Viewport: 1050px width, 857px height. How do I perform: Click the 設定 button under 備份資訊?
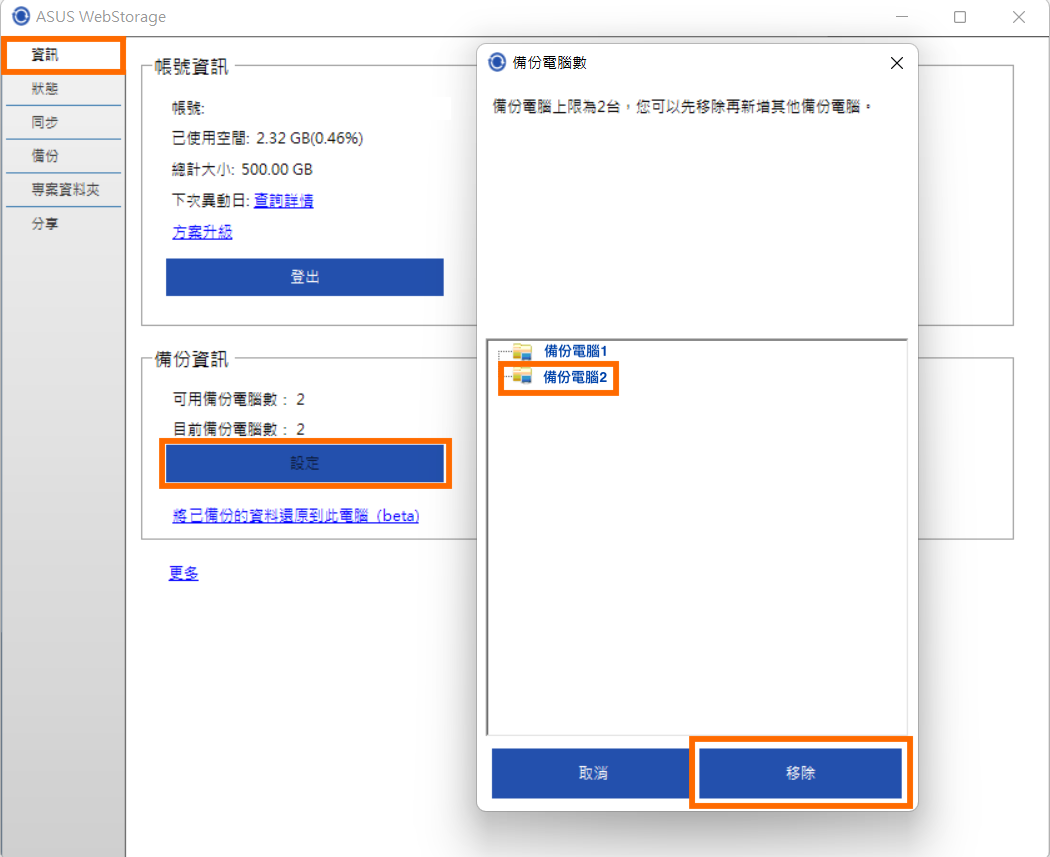(305, 463)
